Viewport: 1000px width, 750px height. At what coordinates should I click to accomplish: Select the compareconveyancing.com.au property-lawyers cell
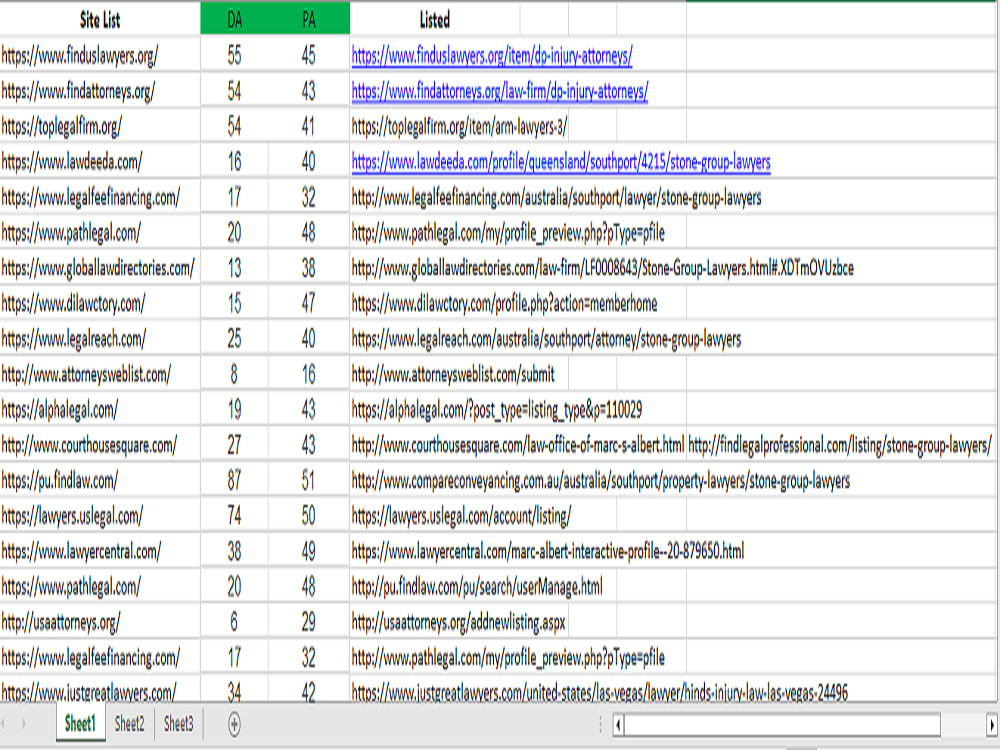601,481
